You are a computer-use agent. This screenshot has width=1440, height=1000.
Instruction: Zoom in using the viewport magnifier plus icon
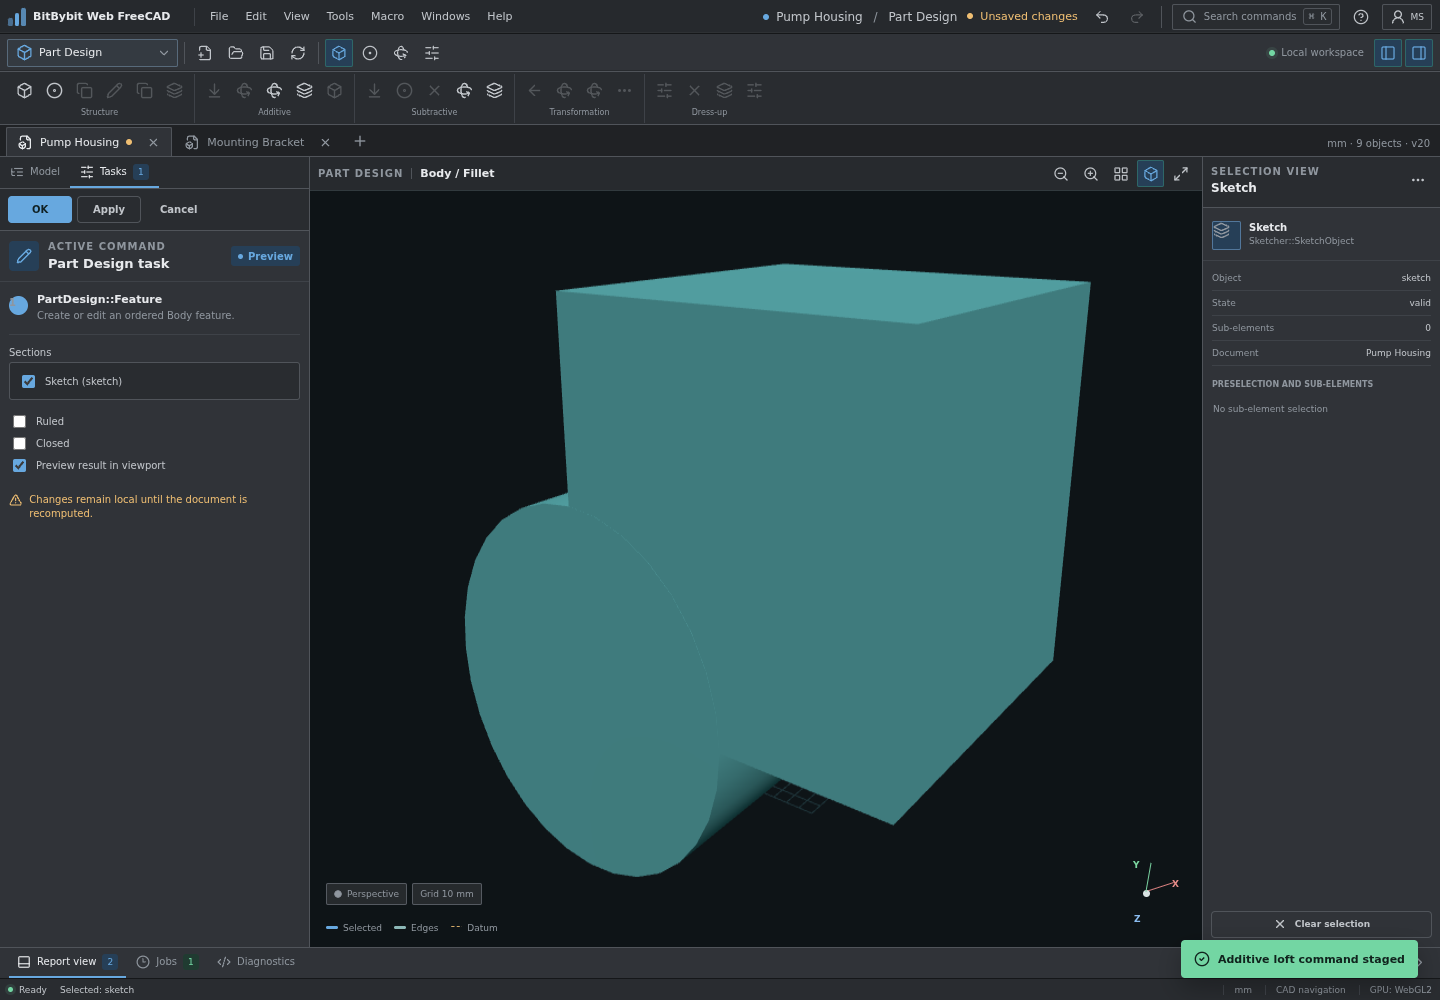tap(1091, 174)
